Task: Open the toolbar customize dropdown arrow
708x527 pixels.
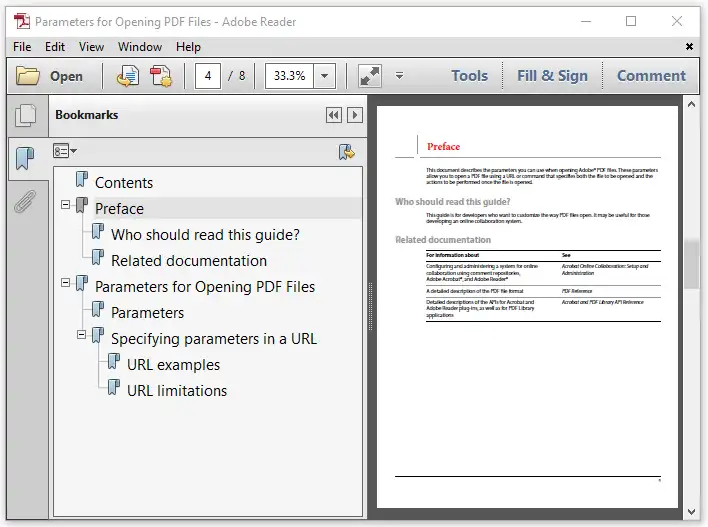Action: pyautogui.click(x=399, y=75)
